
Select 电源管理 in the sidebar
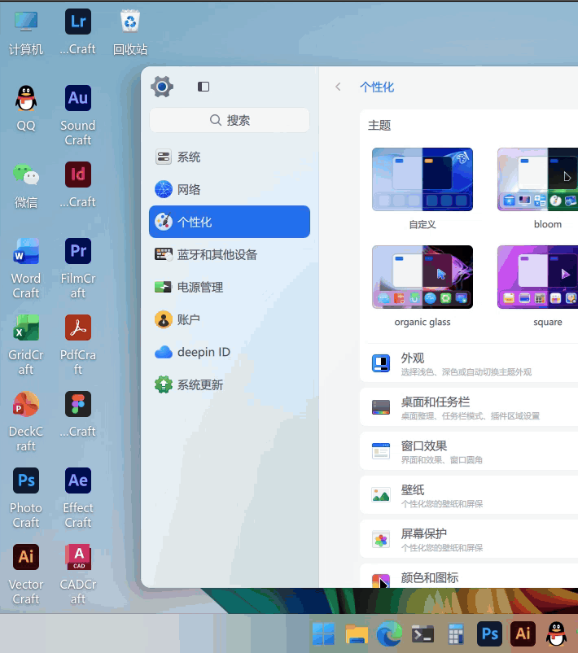229,287
